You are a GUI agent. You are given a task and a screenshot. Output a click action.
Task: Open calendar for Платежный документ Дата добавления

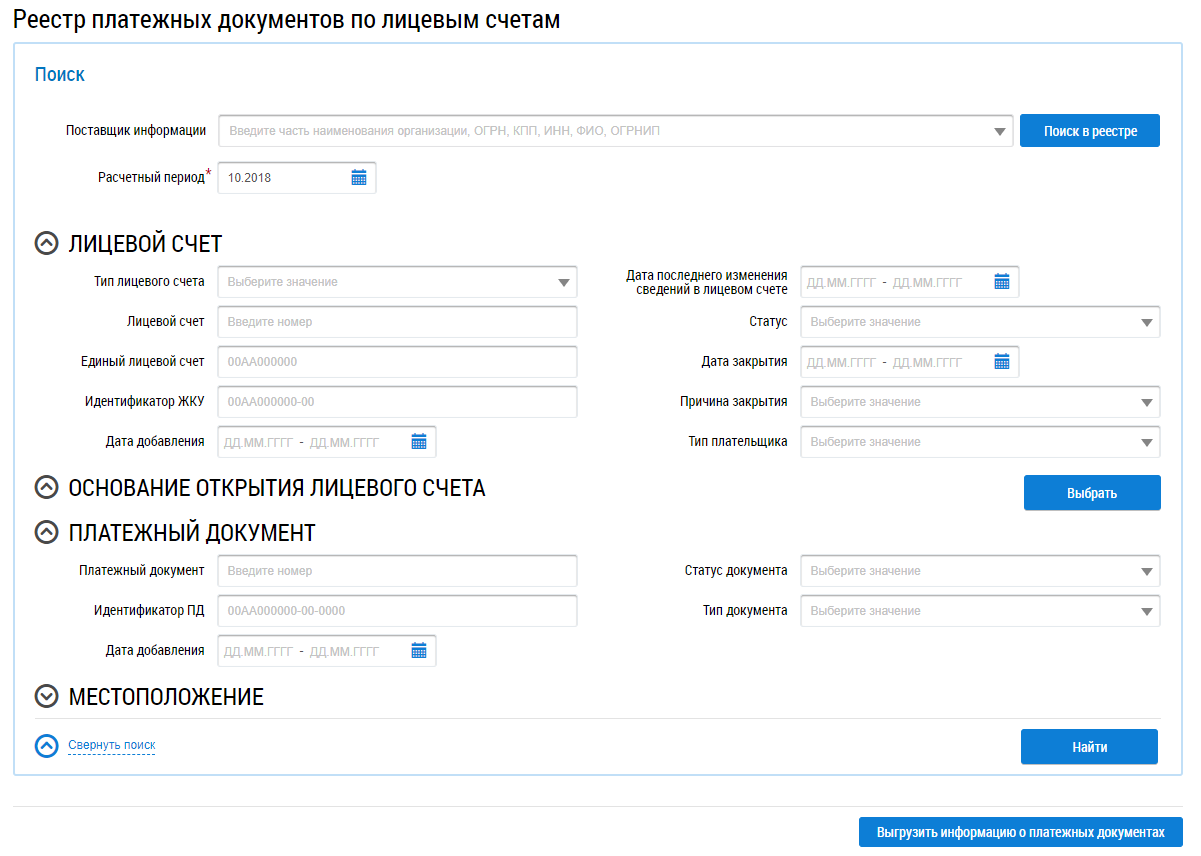click(x=419, y=651)
